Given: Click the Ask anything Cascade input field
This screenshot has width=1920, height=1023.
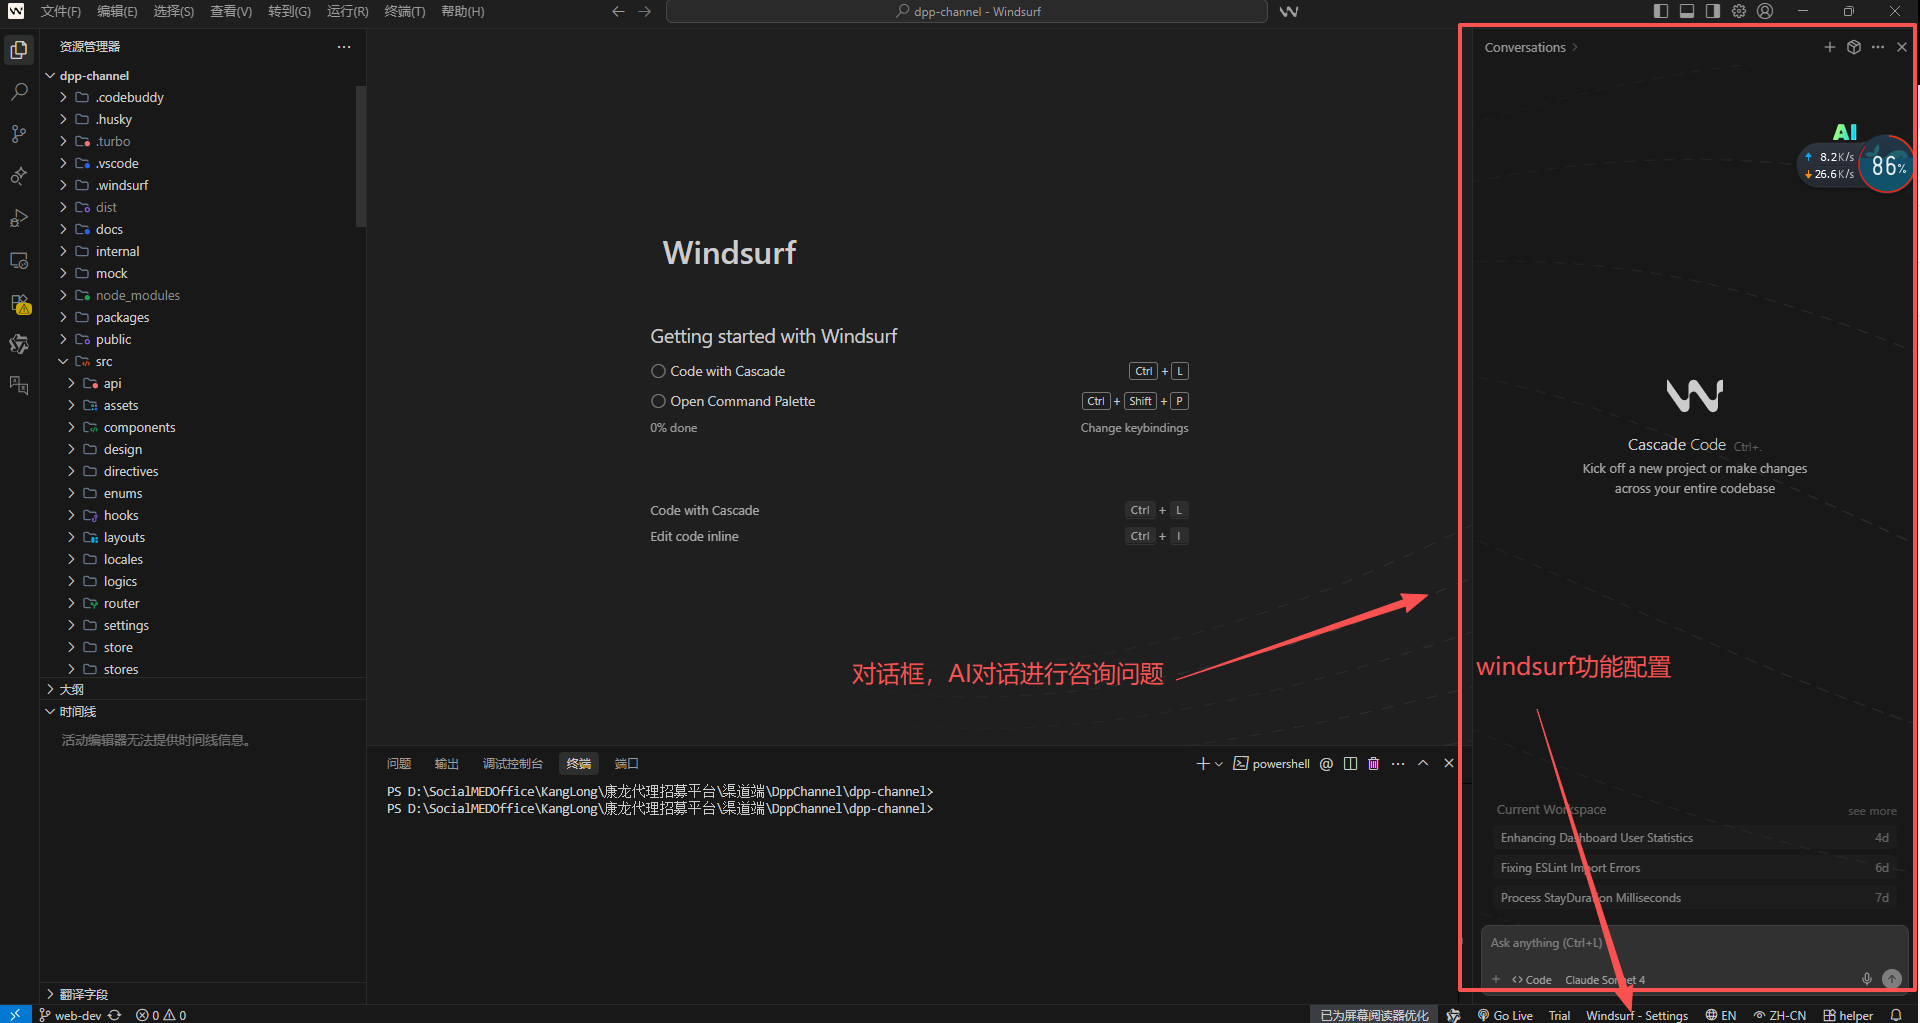Looking at the screenshot, I should [x=1694, y=943].
